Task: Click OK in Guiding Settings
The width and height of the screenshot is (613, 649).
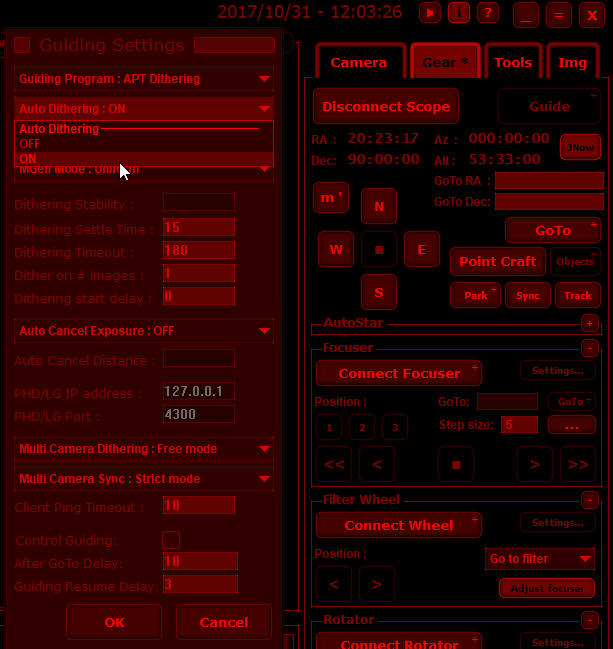Action: click(114, 622)
